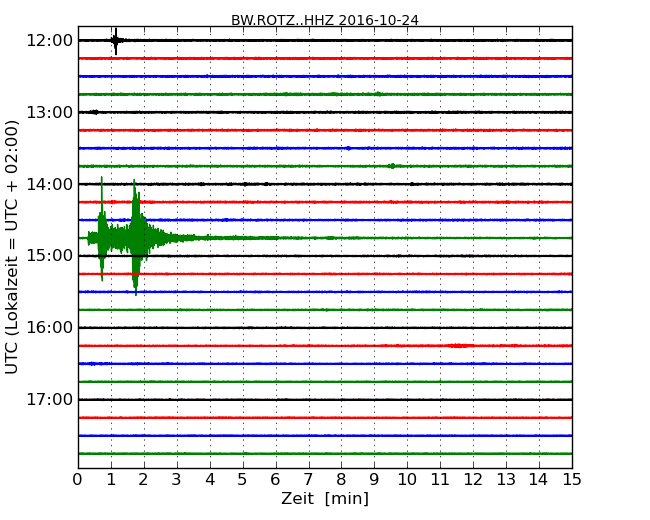Click the x-axis tick label 11
This screenshot has height=520, width=650.
[440, 480]
